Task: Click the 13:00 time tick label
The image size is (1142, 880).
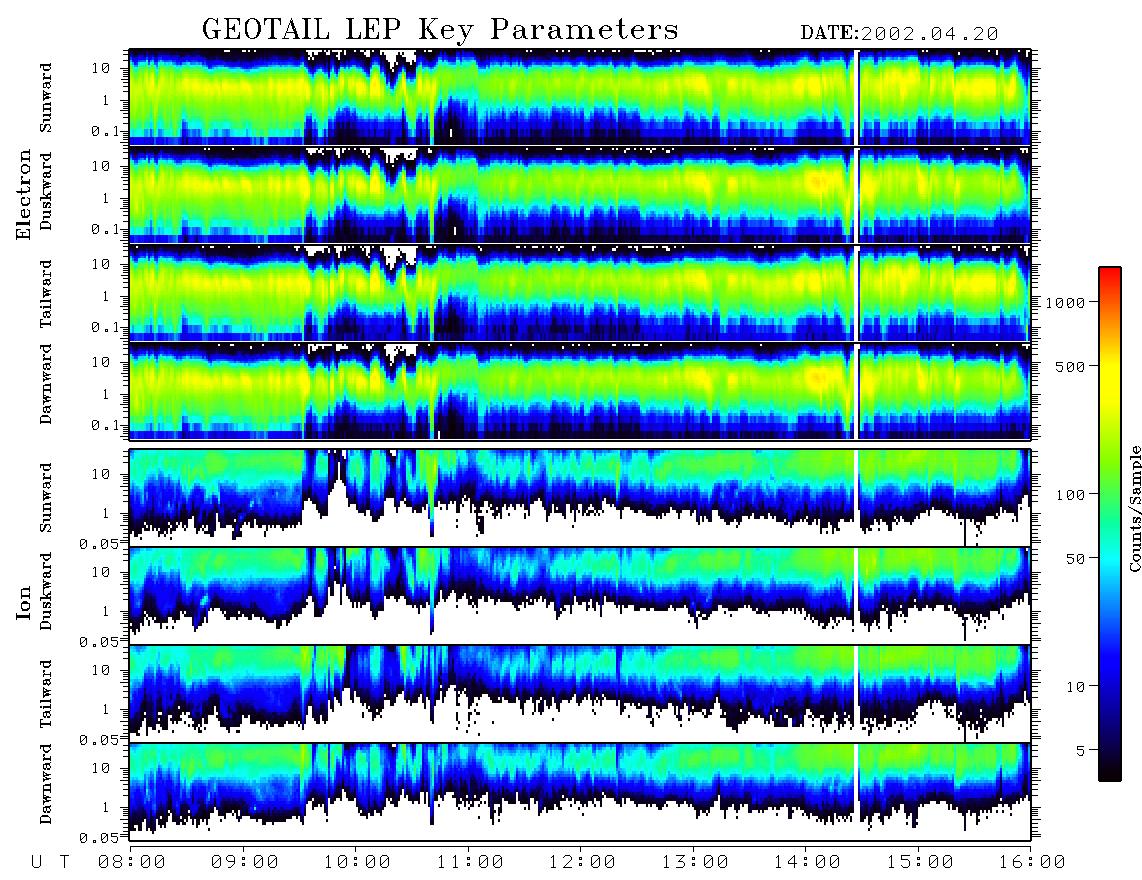Action: tap(695, 862)
